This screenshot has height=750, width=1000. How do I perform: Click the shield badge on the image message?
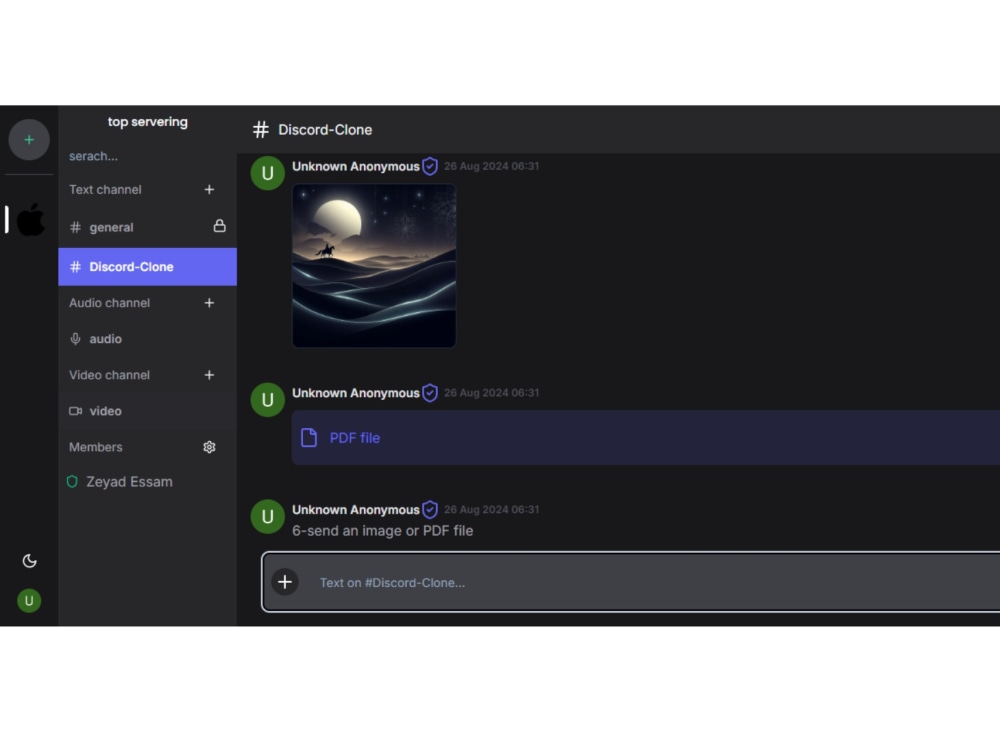point(430,166)
